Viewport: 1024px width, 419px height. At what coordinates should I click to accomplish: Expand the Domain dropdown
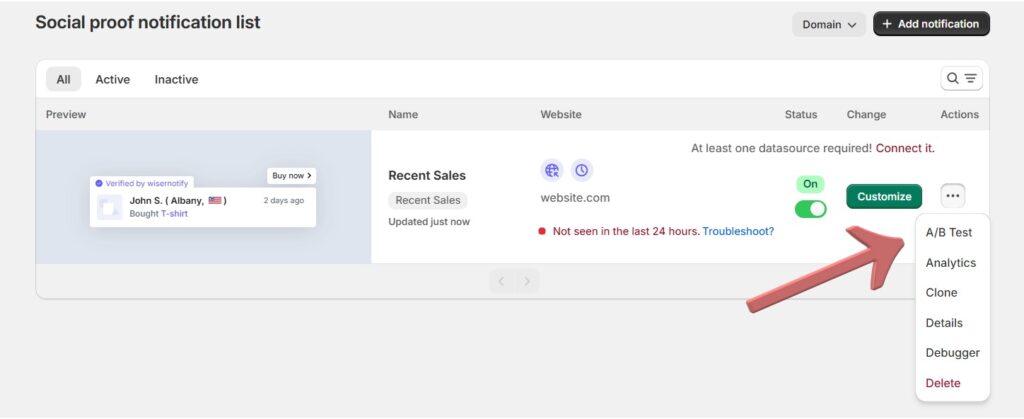pos(829,24)
